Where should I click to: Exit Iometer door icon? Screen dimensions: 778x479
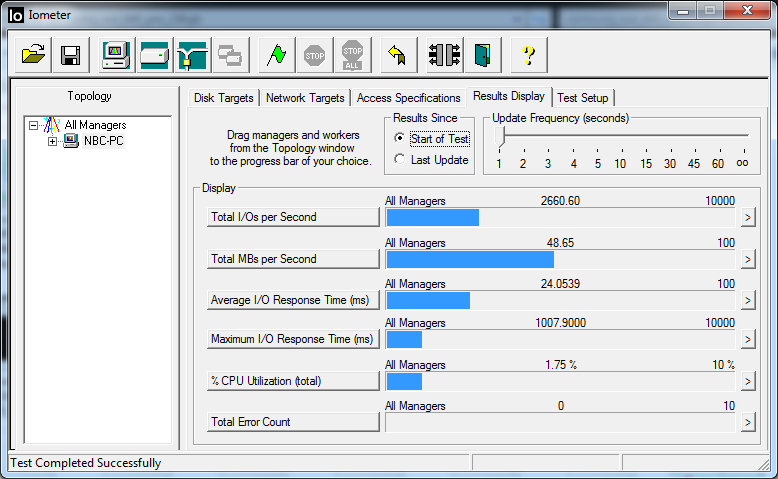pyautogui.click(x=482, y=55)
